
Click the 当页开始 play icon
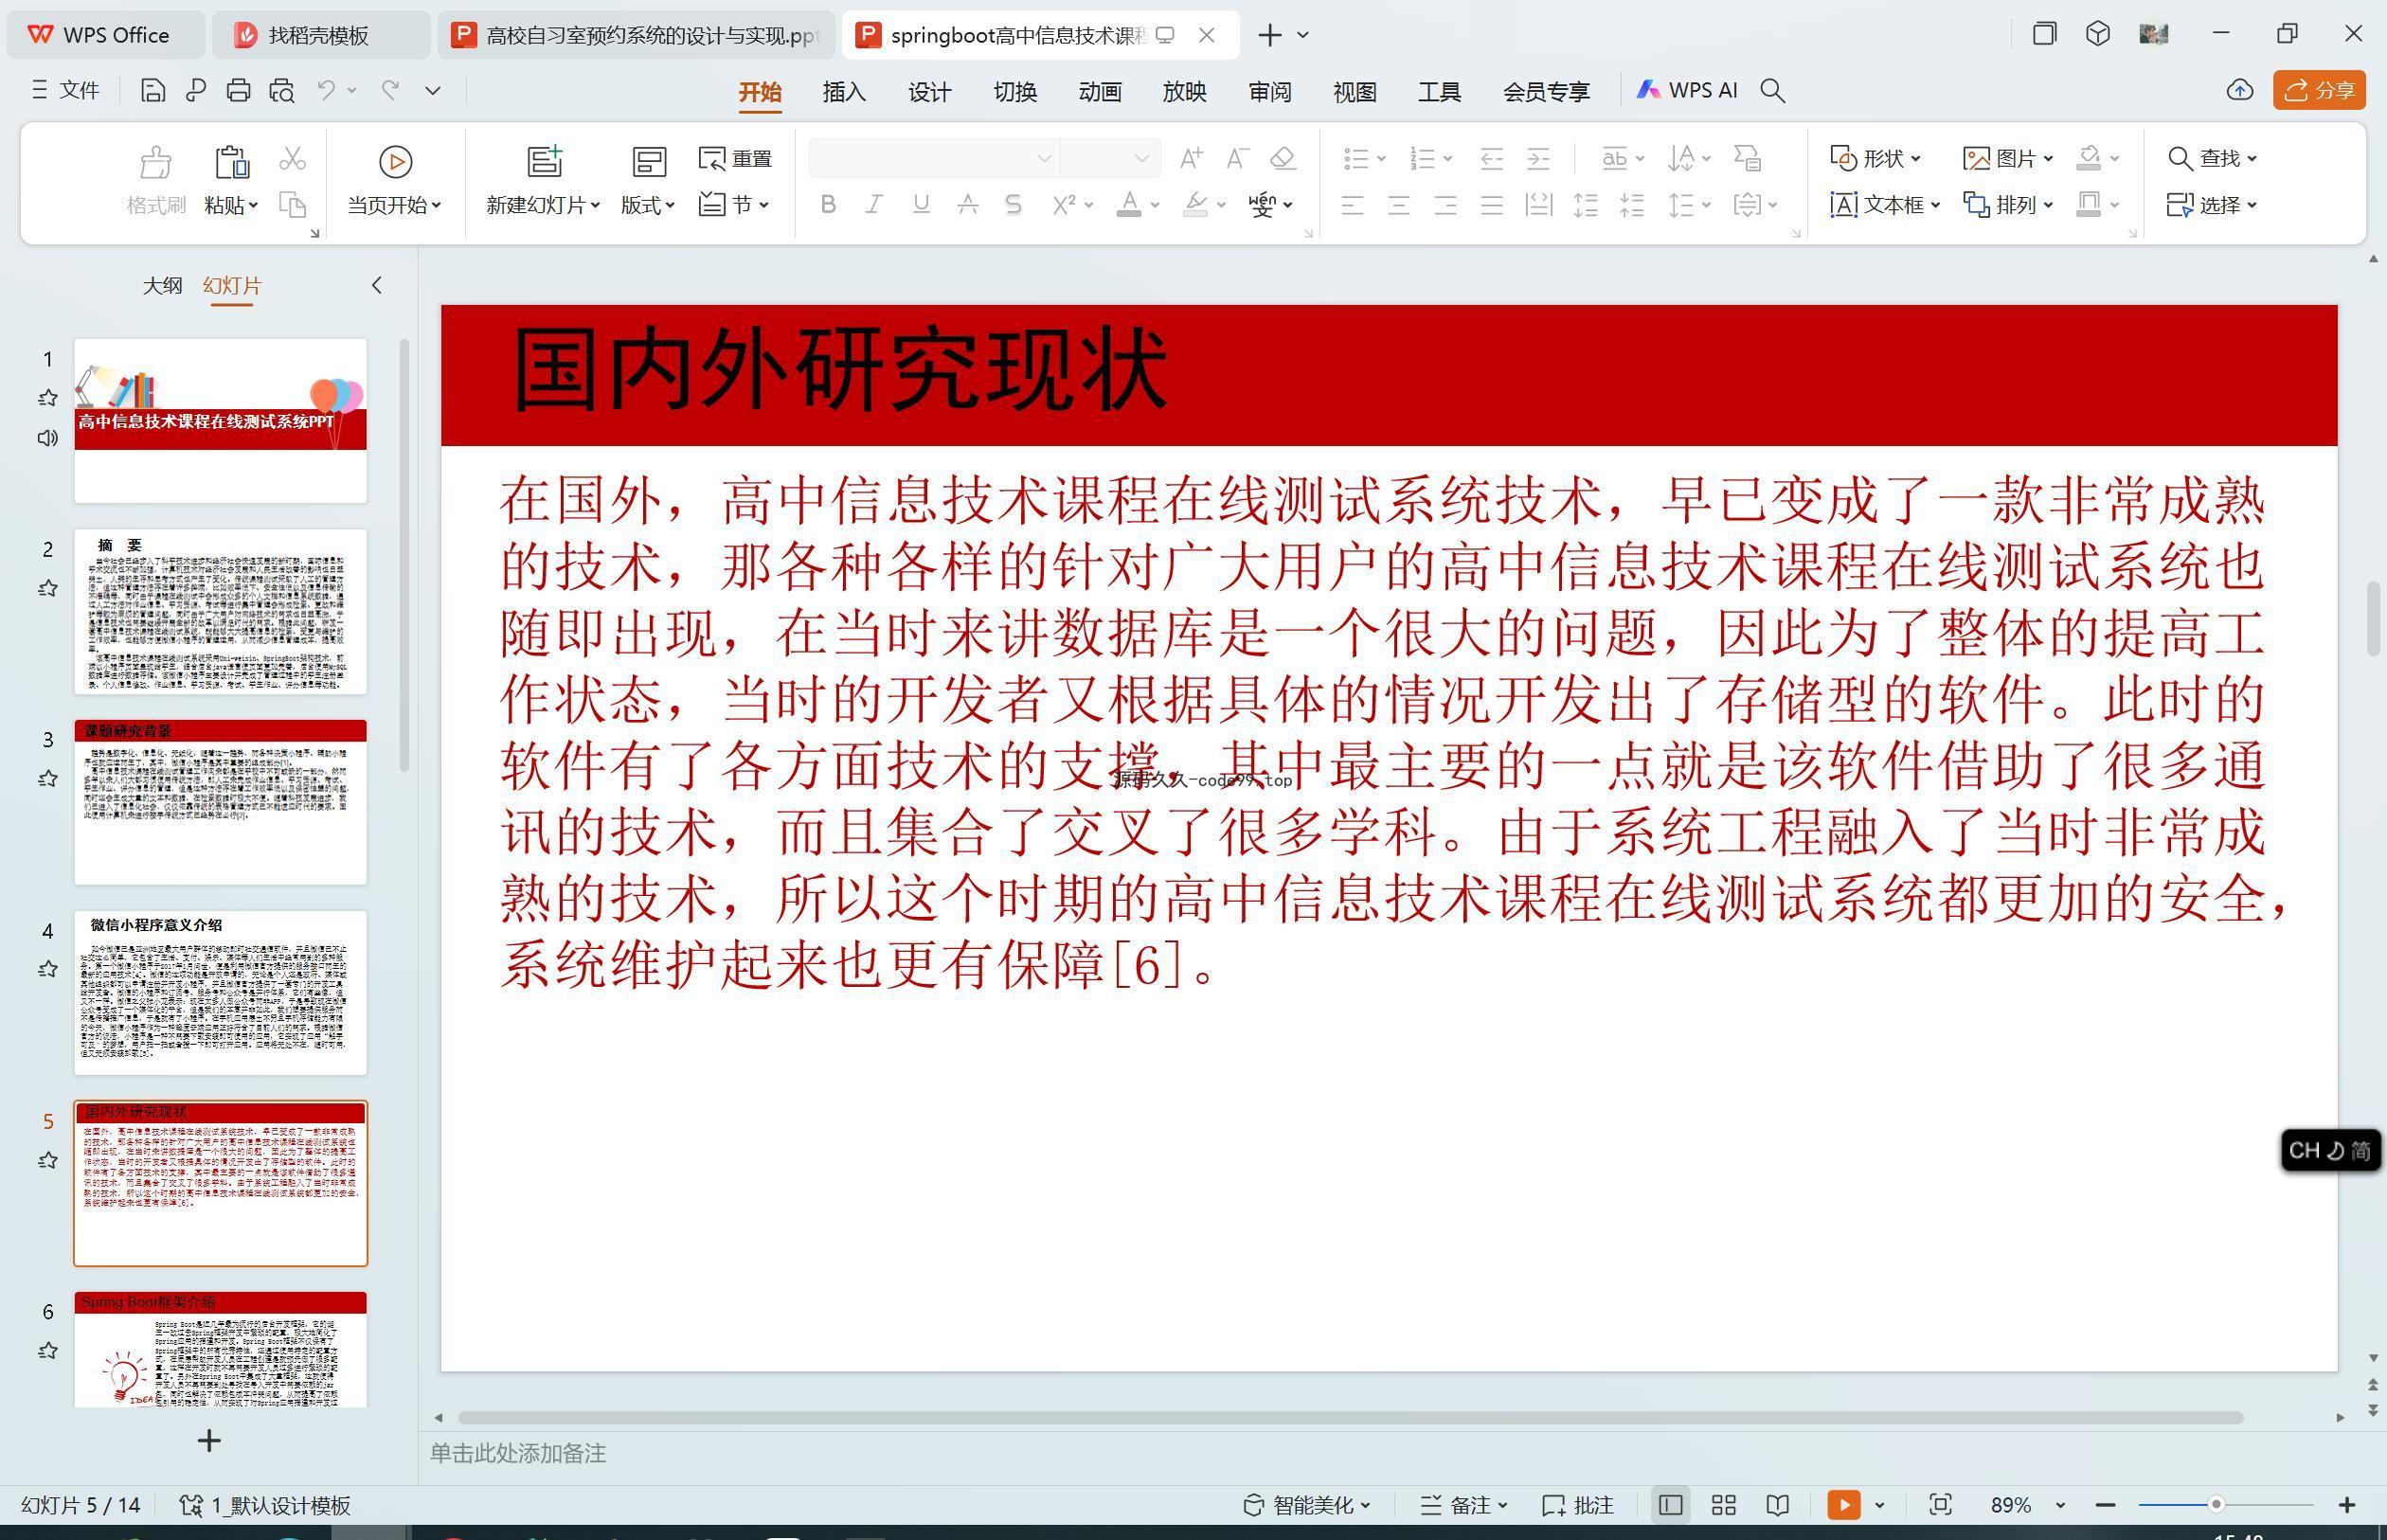pyautogui.click(x=395, y=161)
